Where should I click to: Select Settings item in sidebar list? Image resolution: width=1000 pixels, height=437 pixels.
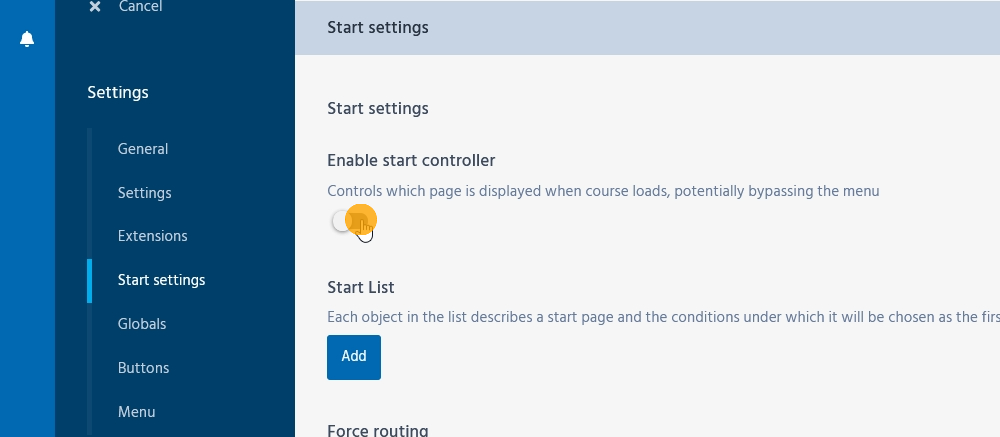tap(145, 193)
